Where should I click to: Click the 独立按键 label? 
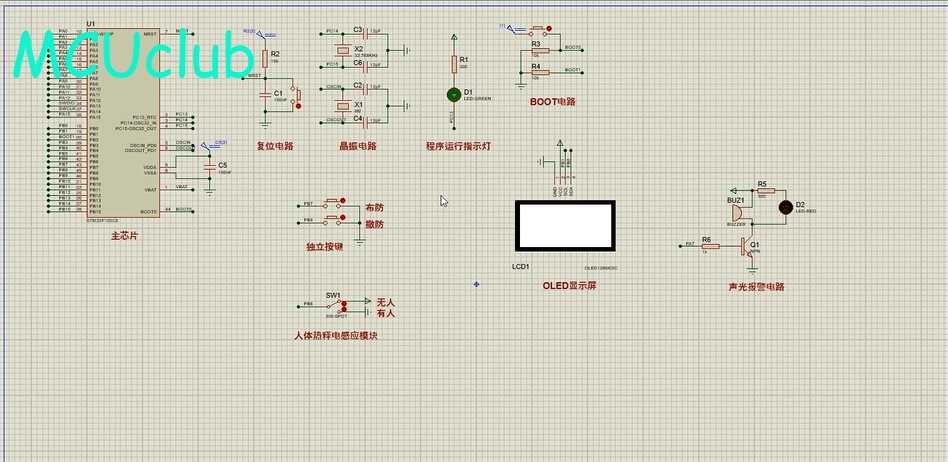(x=325, y=247)
